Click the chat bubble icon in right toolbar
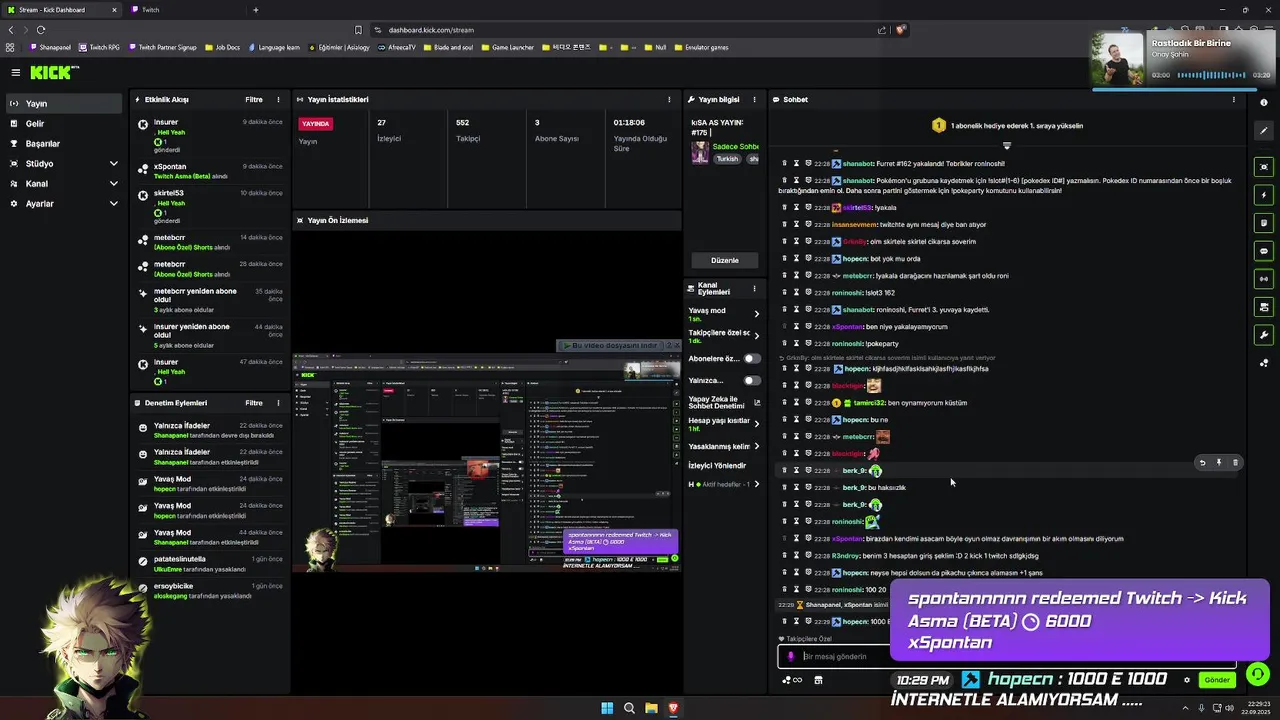This screenshot has width=1280, height=720. [1264, 251]
